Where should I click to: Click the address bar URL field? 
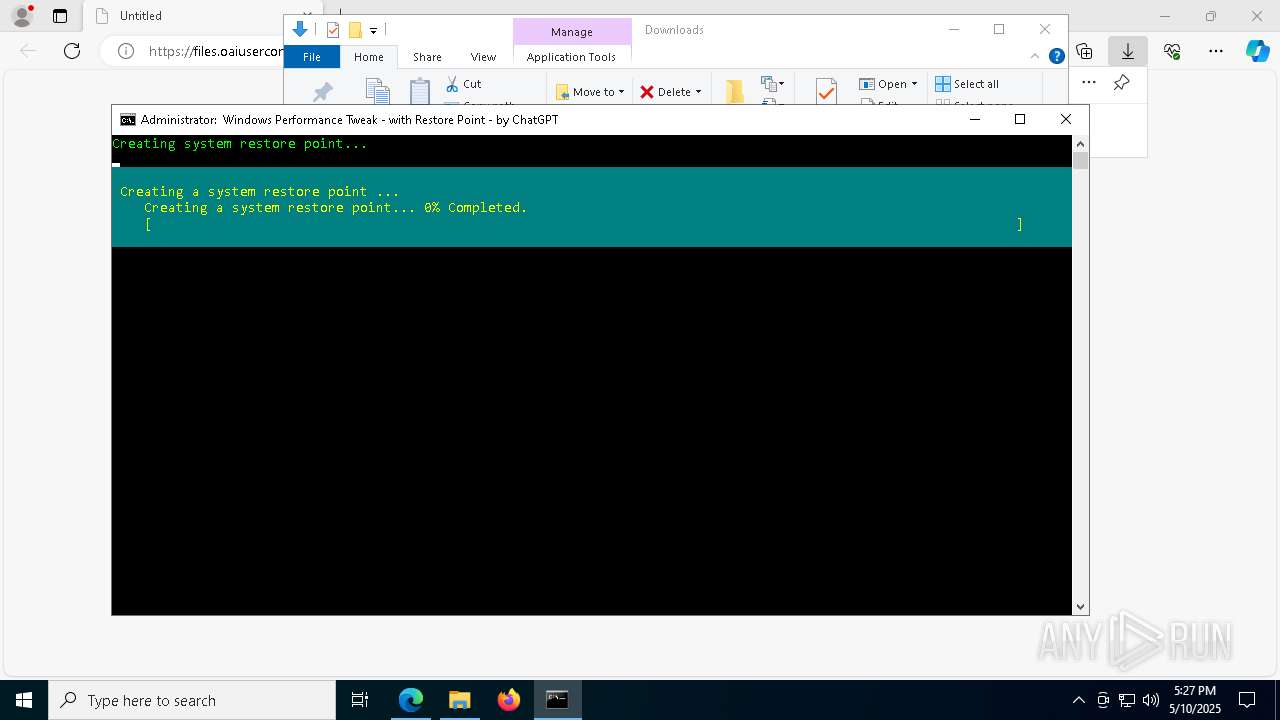(x=215, y=51)
